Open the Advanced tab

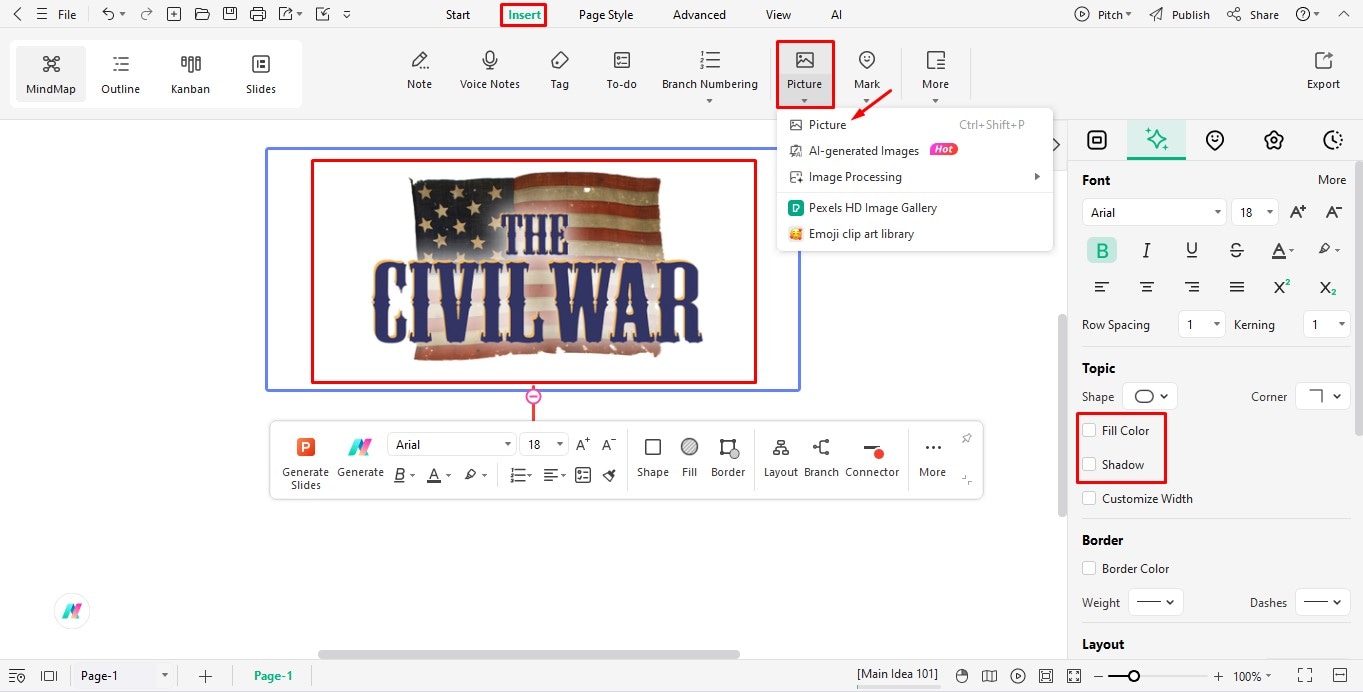coord(700,15)
